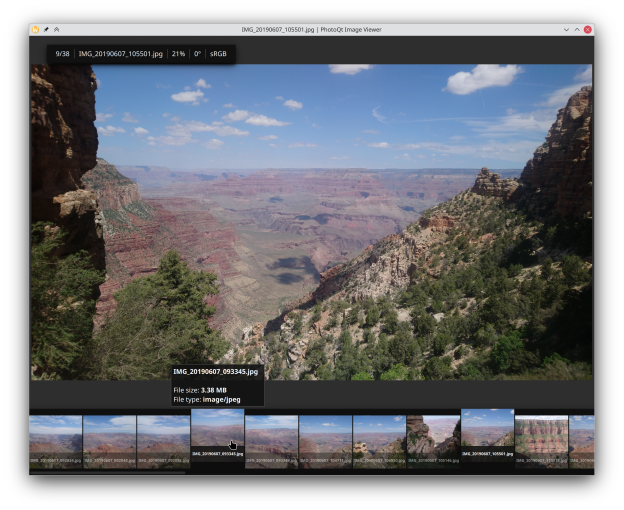The image size is (624, 510).
Task: Close the PhotoQt Image Viewer window
Action: click(x=588, y=30)
